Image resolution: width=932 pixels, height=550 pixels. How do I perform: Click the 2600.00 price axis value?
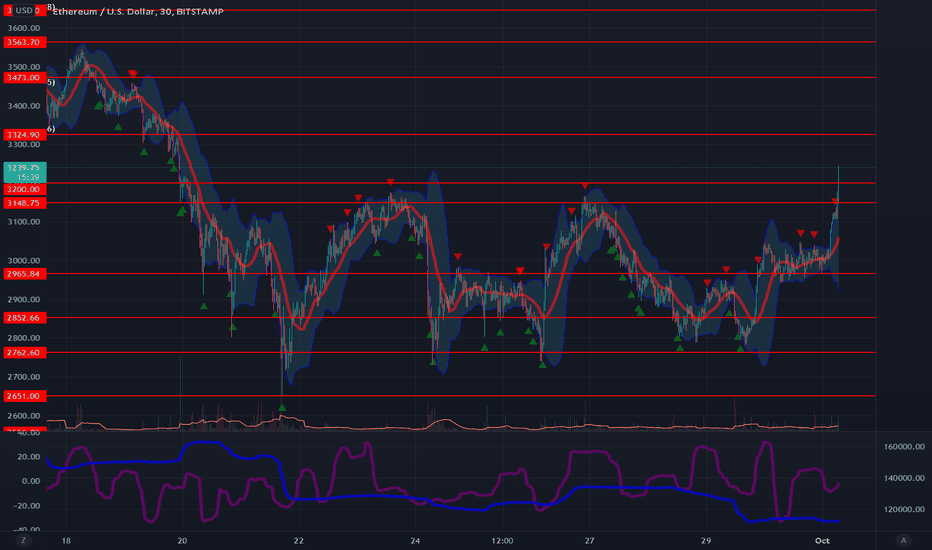pyautogui.click(x=24, y=416)
